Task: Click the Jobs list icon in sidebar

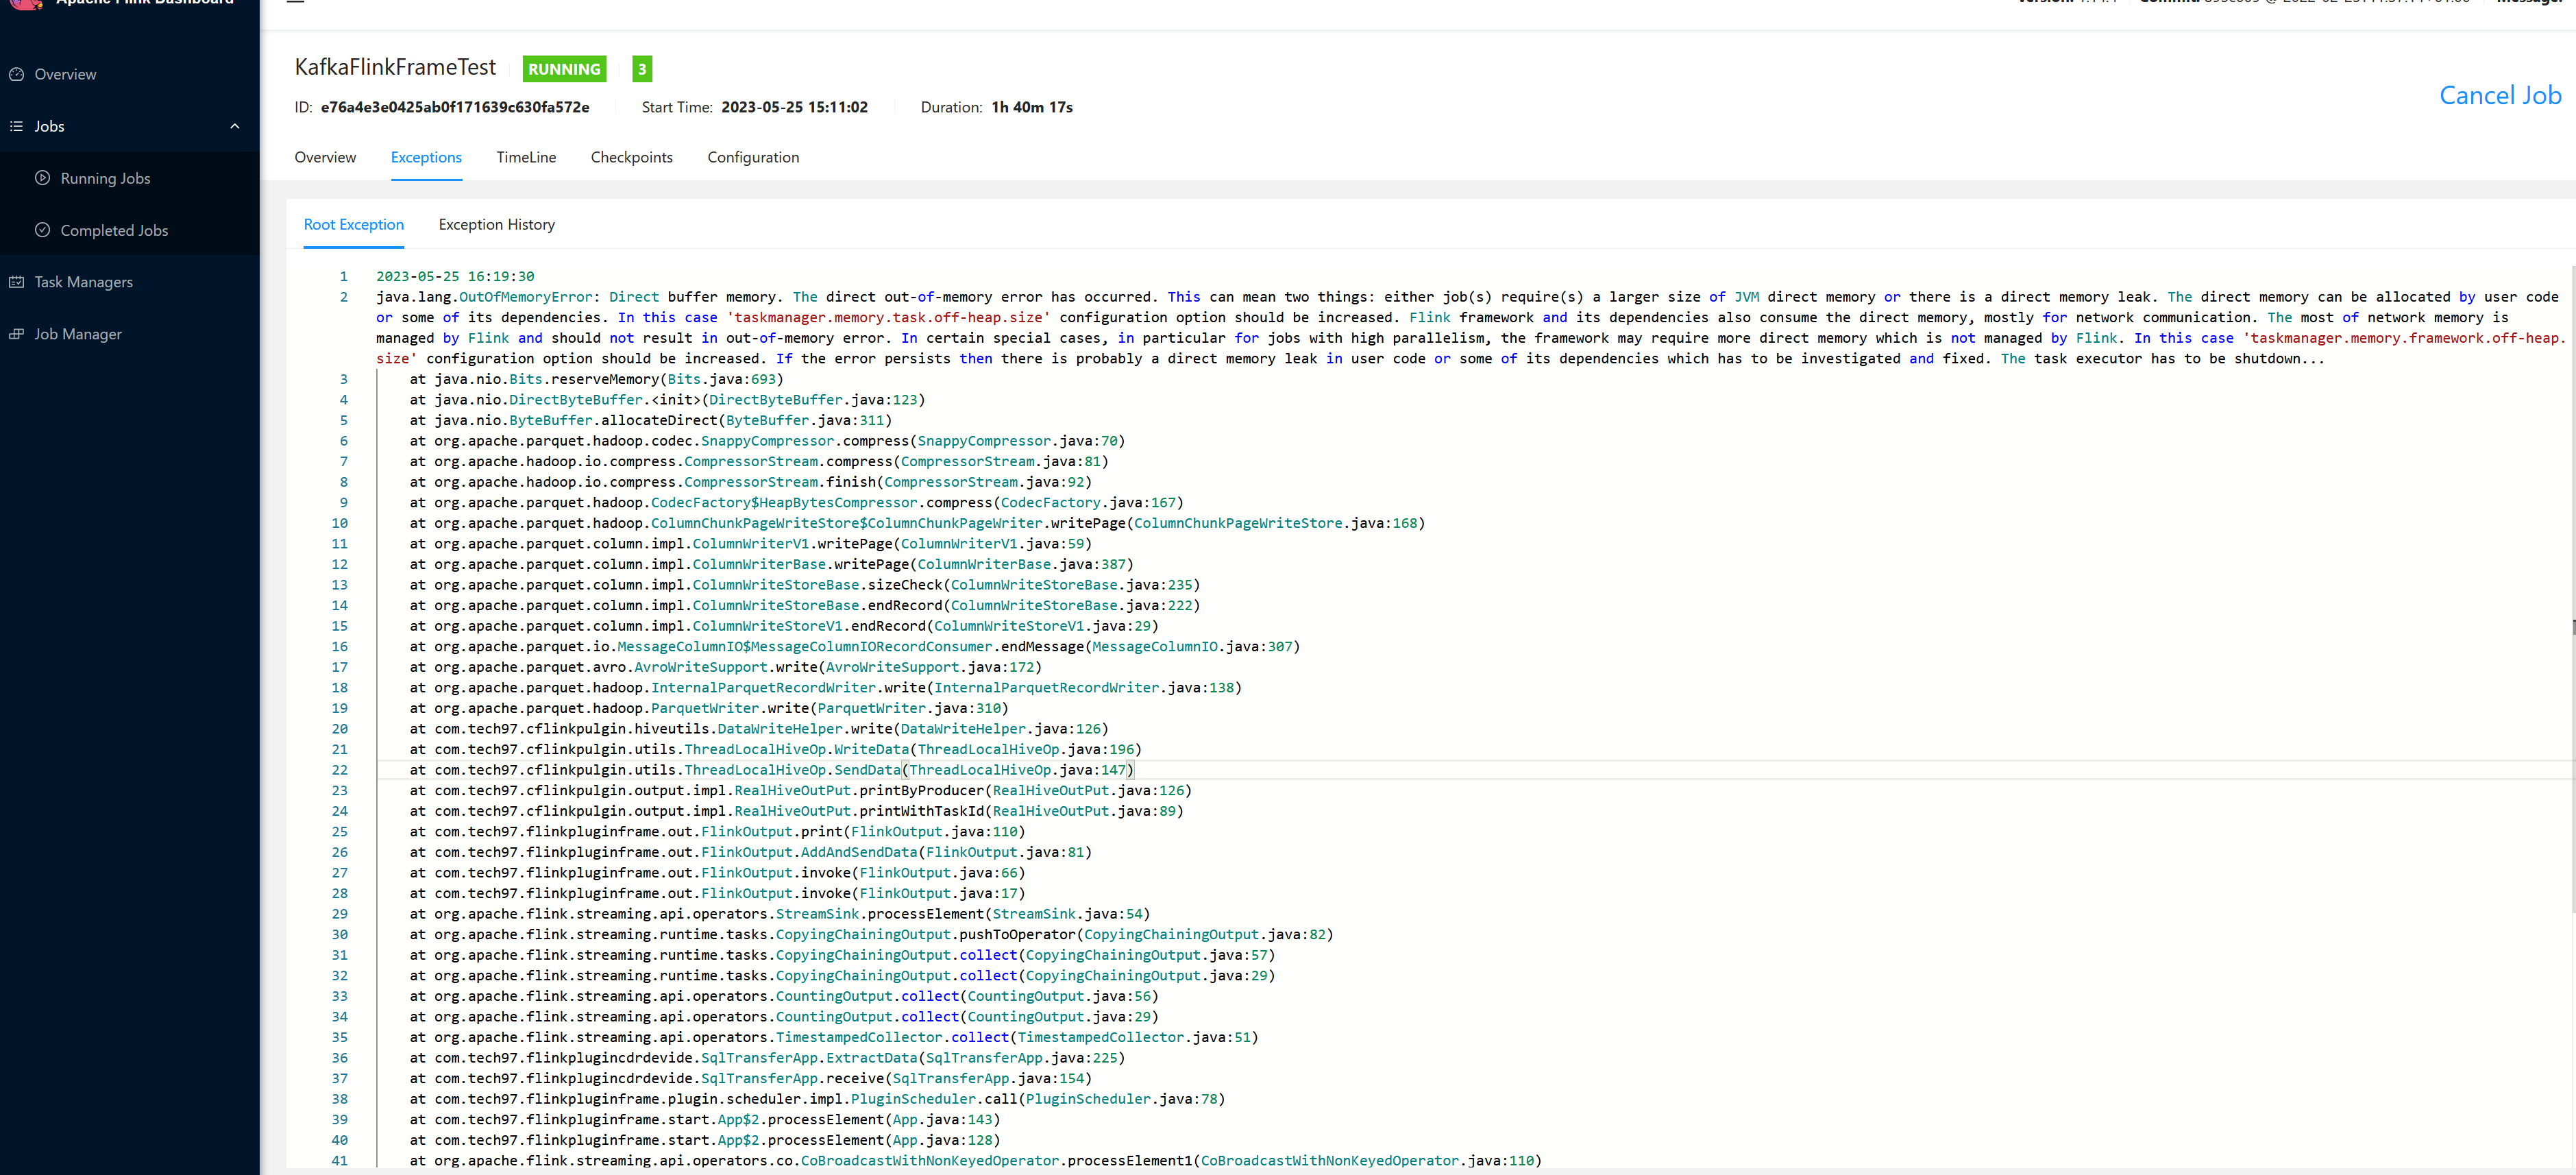Action: [x=16, y=126]
